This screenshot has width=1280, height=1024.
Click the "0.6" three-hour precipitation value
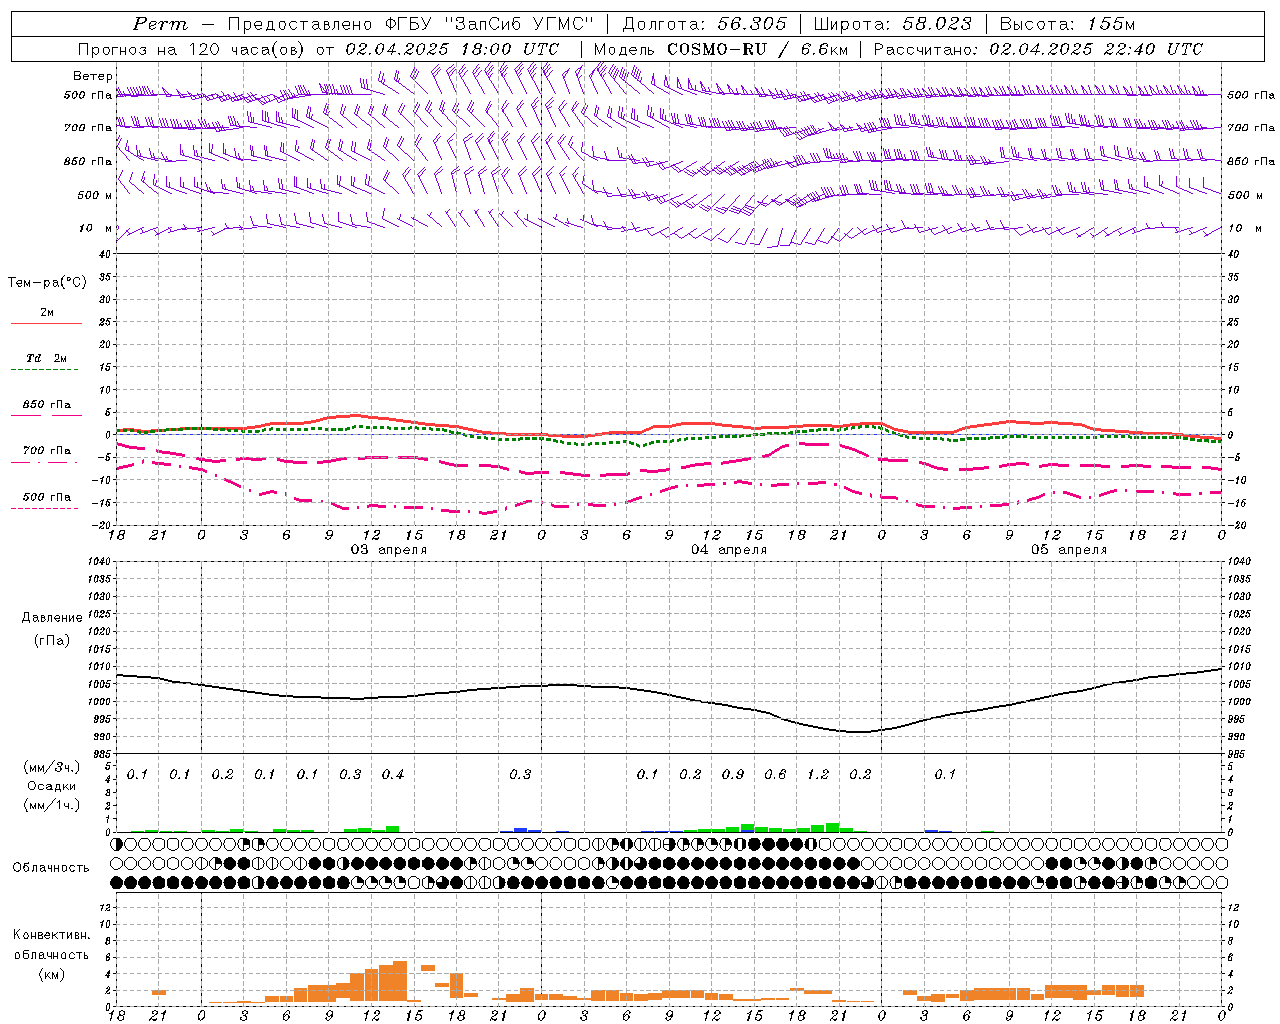point(775,775)
